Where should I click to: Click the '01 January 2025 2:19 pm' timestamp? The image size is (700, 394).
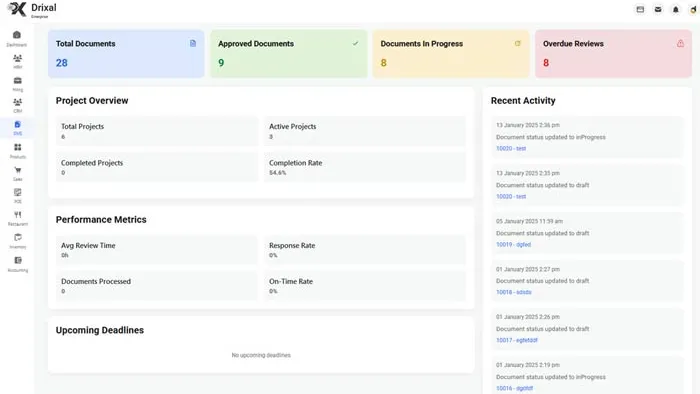[528, 365]
